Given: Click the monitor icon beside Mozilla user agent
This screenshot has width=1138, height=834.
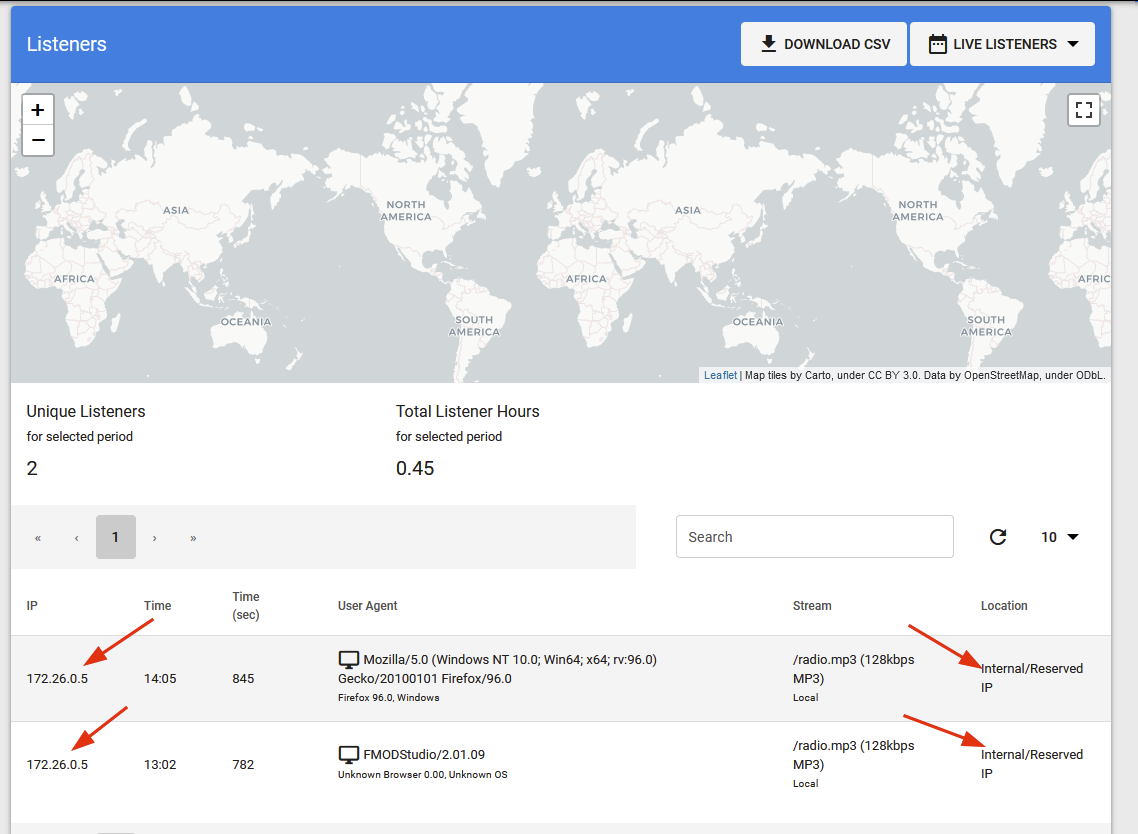Looking at the screenshot, I should click(x=348, y=659).
